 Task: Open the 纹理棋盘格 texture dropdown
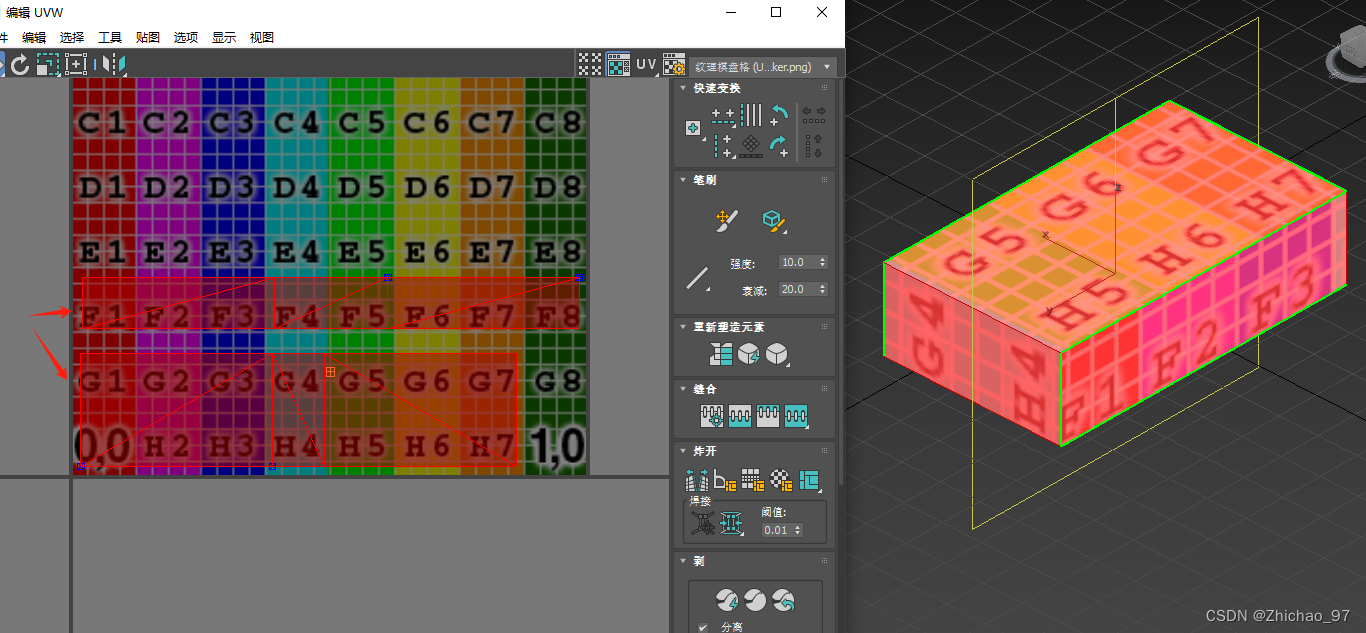click(x=763, y=67)
